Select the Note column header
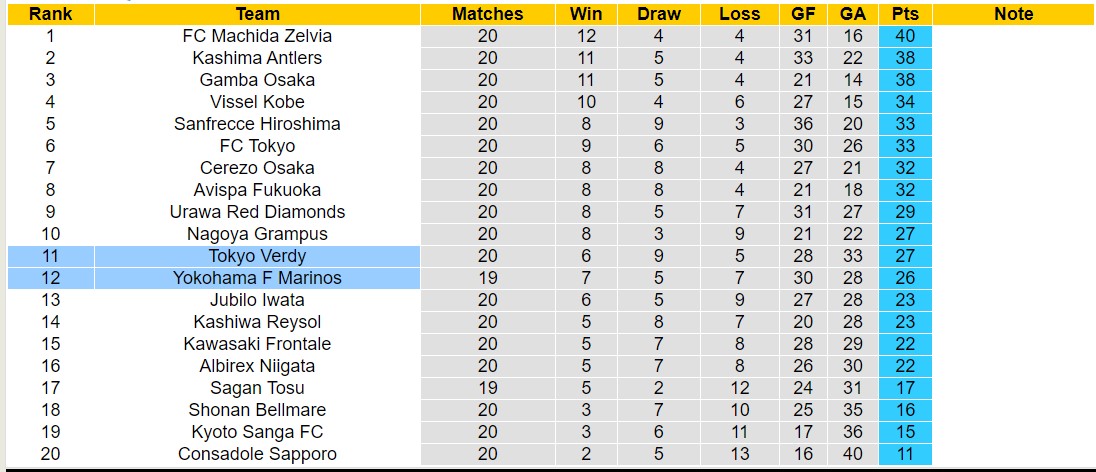Viewport: 1096px width, 472px height. click(x=1014, y=14)
